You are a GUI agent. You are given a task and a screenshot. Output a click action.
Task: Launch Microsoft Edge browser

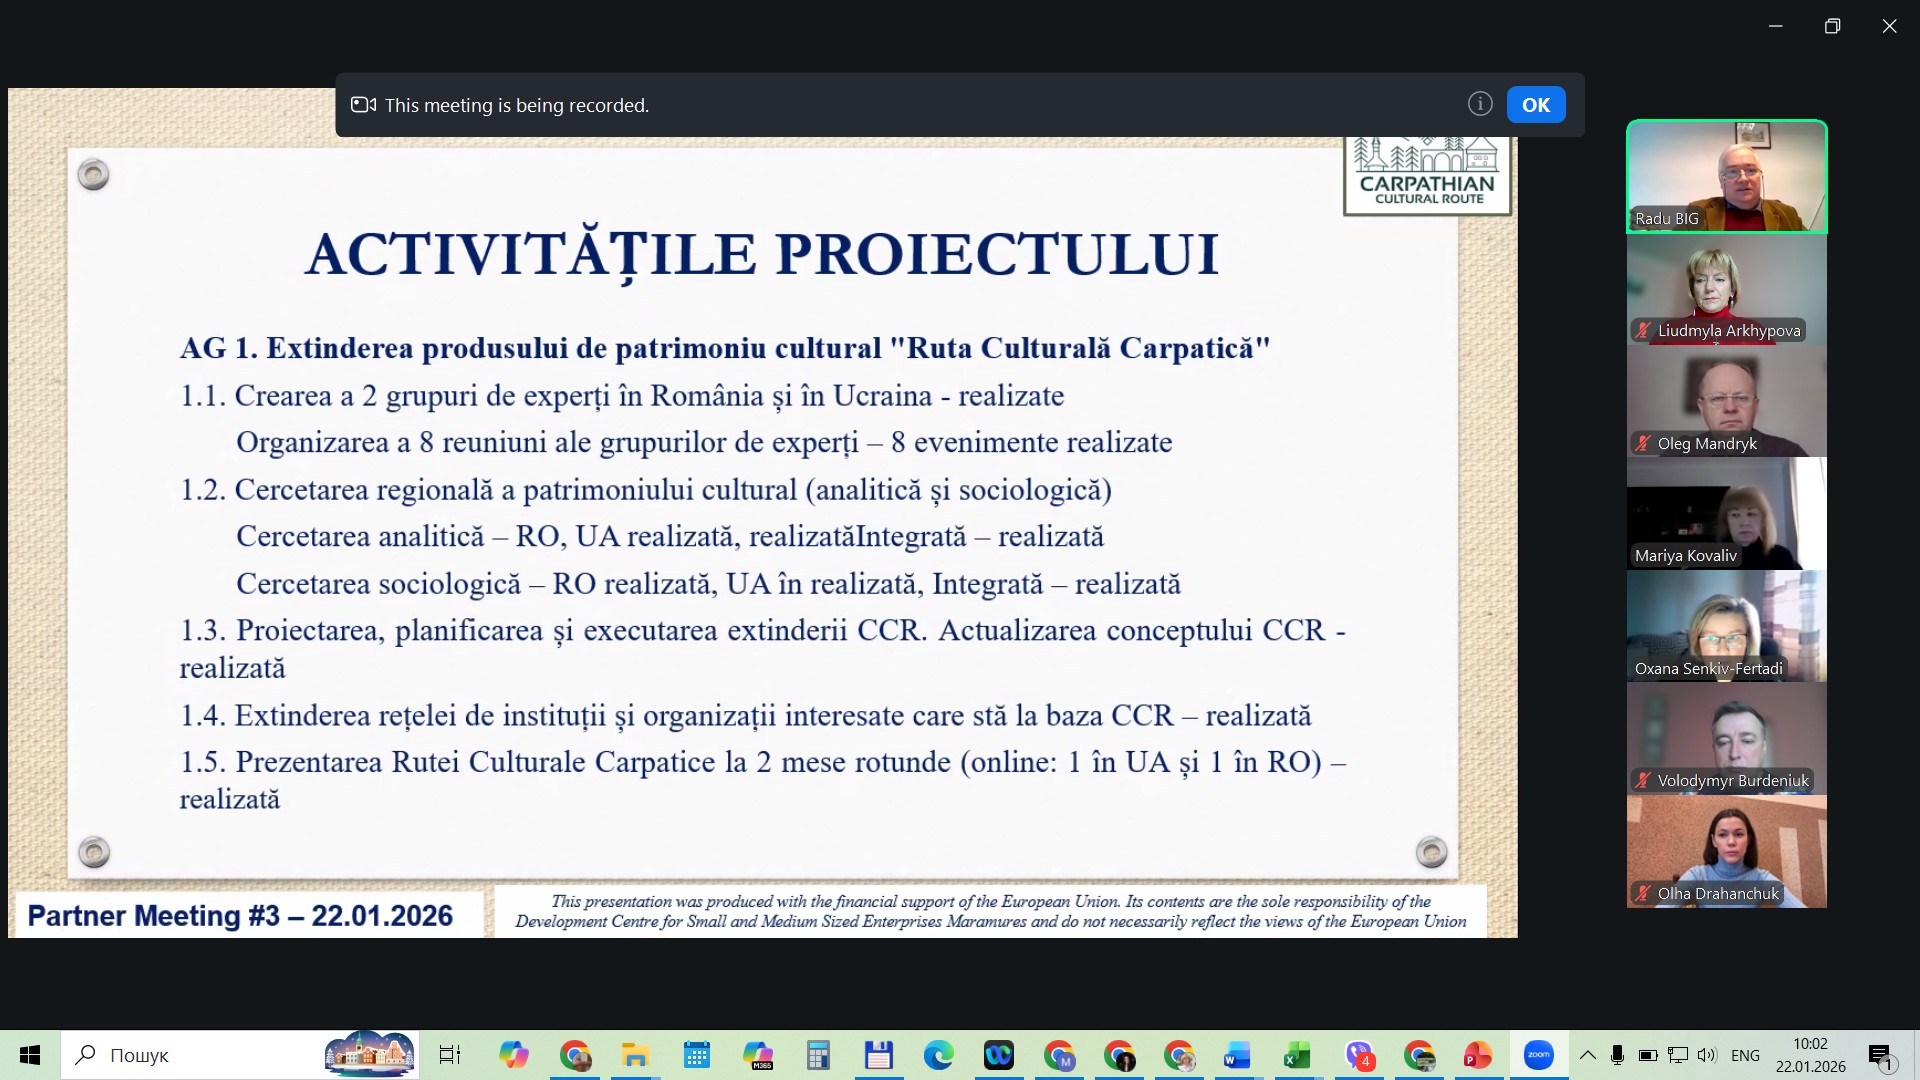tap(937, 1055)
